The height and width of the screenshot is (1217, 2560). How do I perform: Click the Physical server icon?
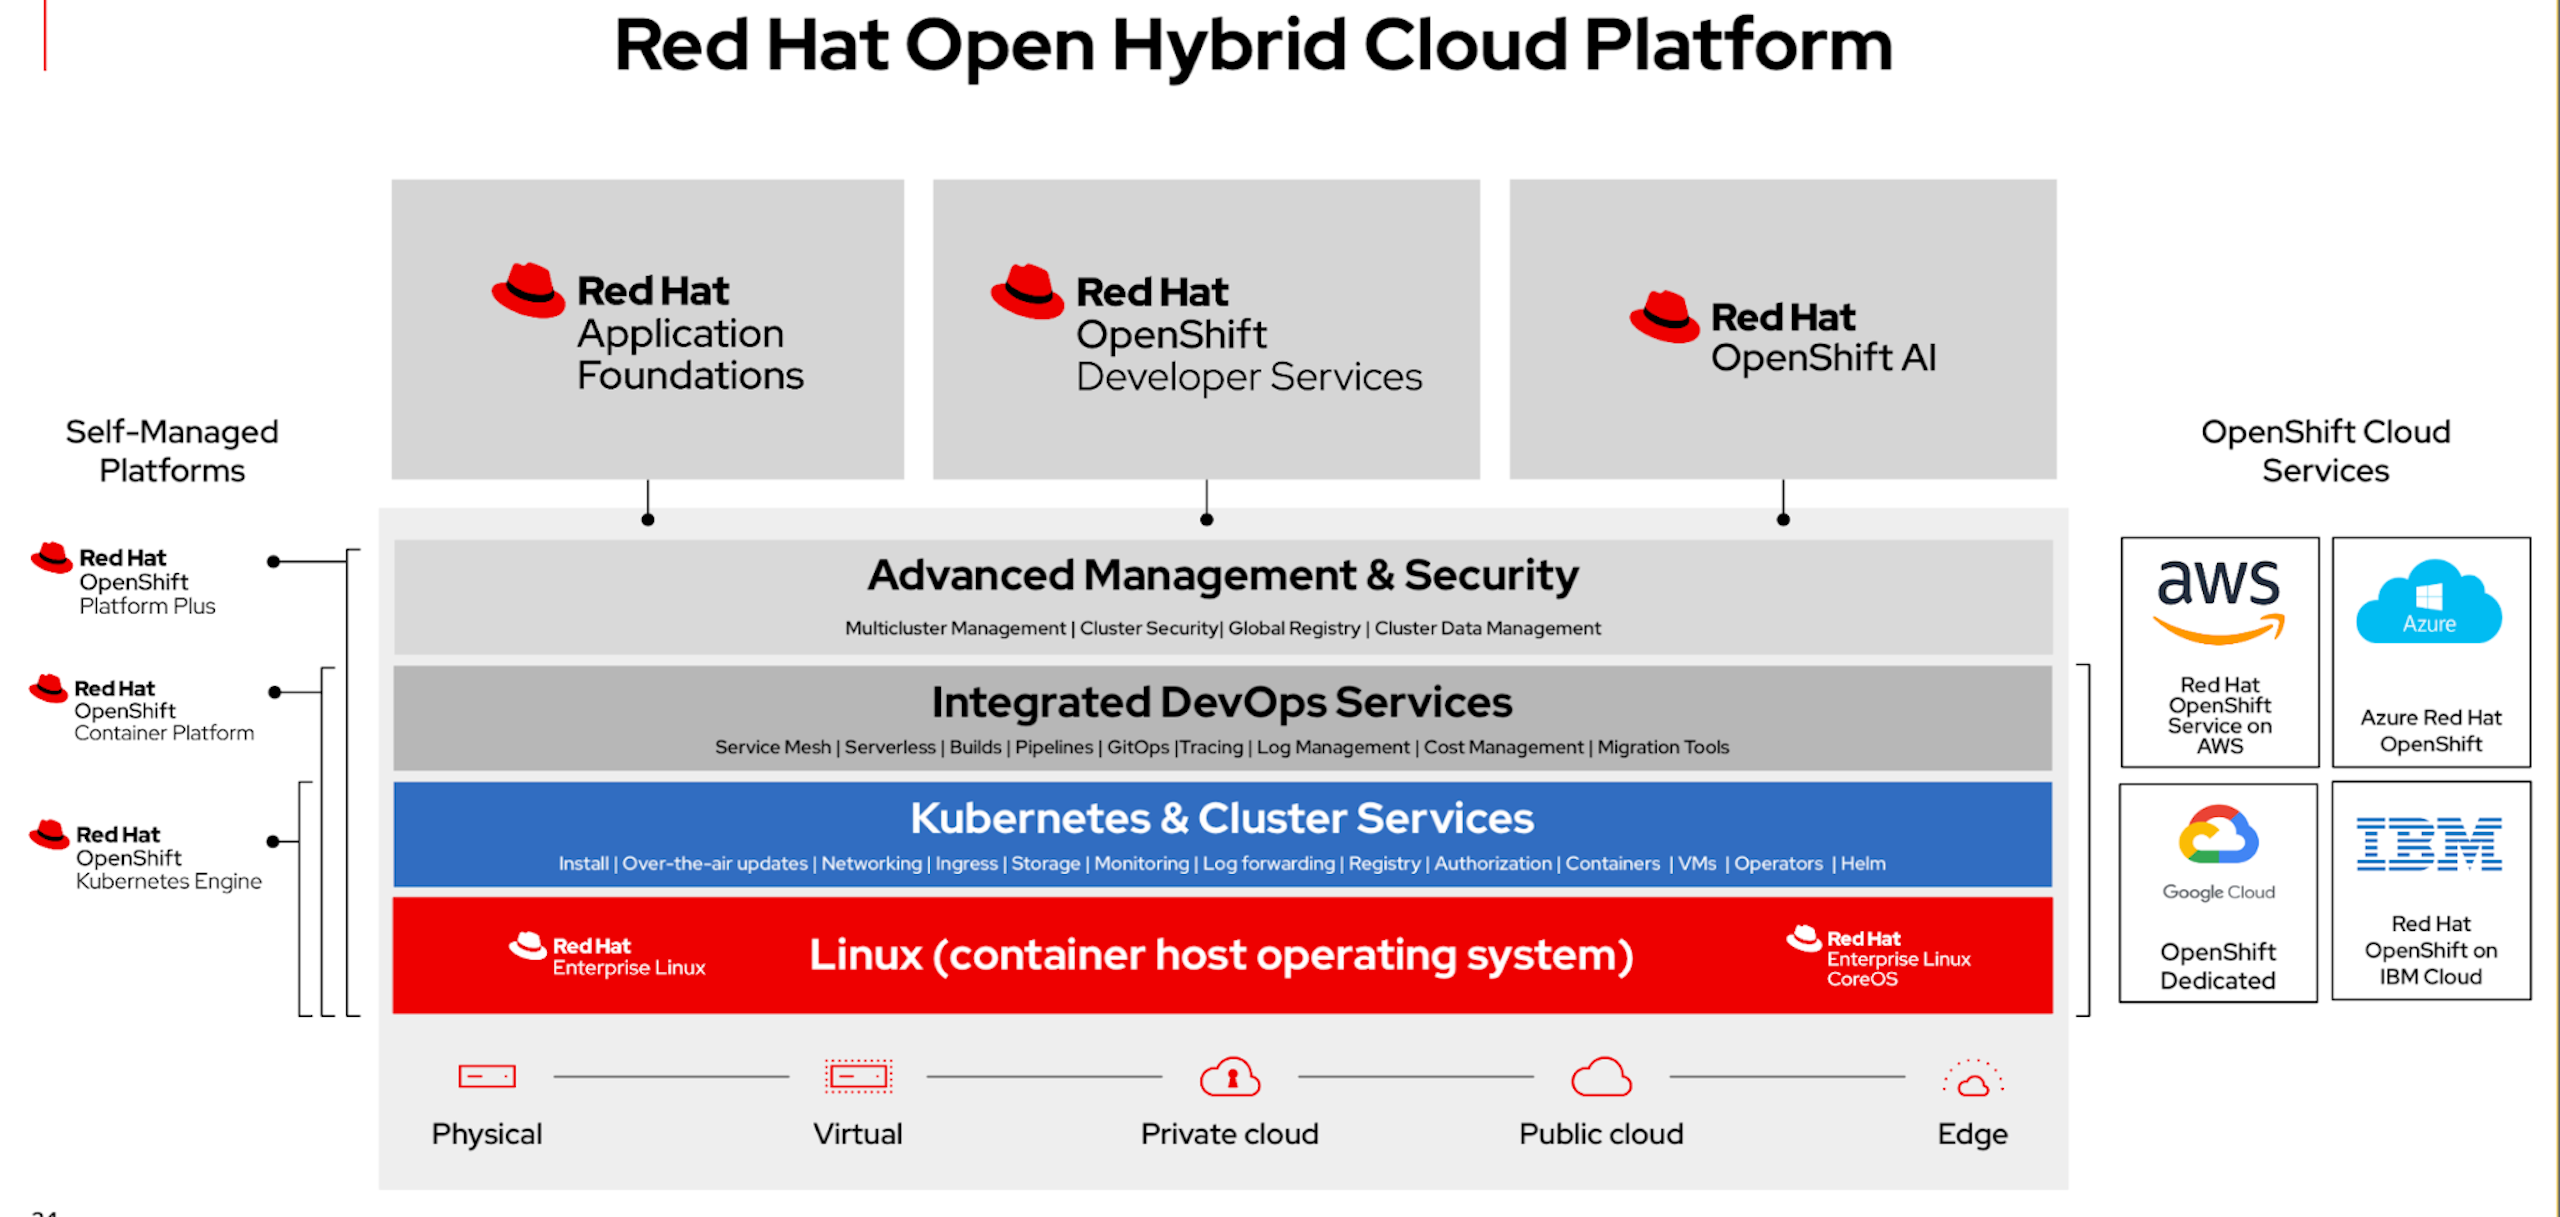[487, 1076]
